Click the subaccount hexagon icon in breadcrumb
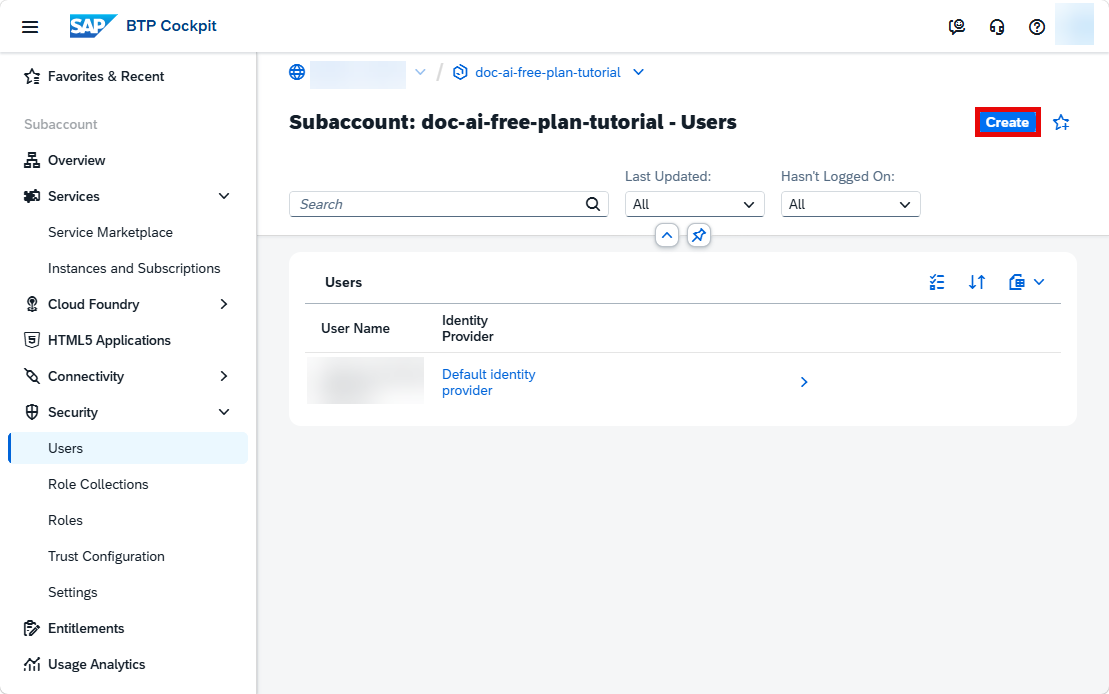The height and width of the screenshot is (694, 1109). (x=460, y=72)
